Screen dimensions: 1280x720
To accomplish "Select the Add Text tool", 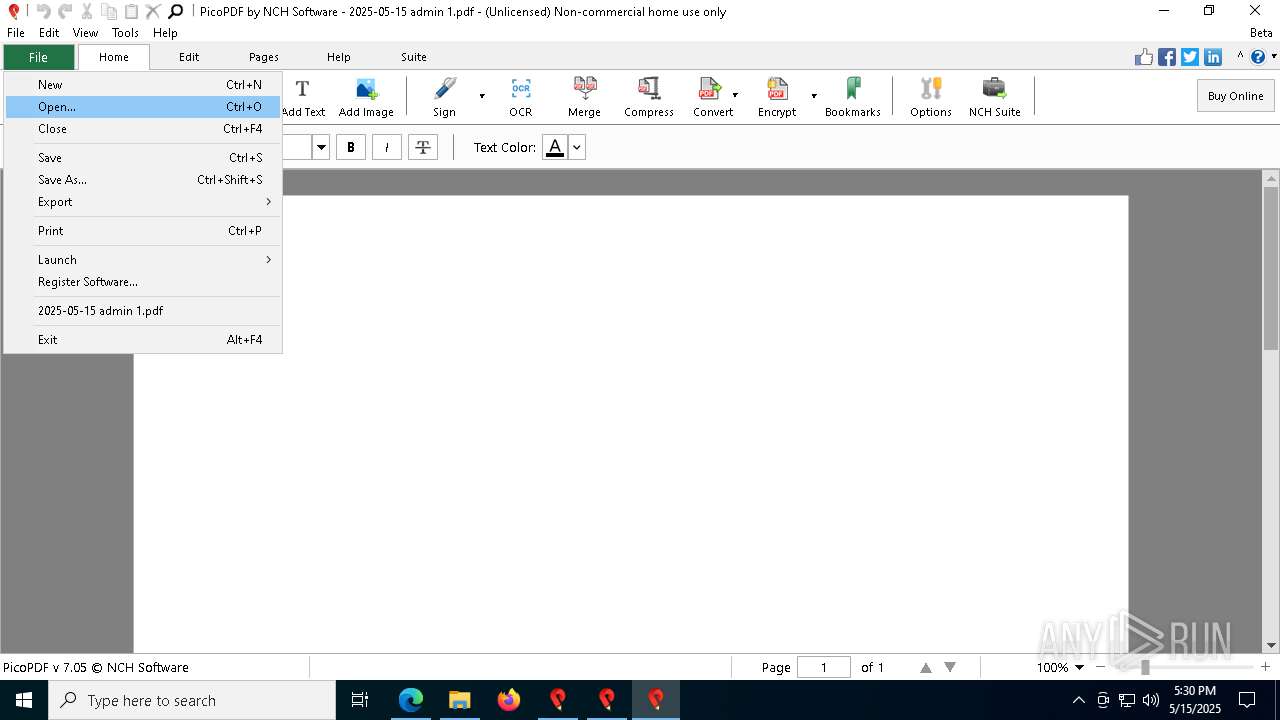I will 303,97.
